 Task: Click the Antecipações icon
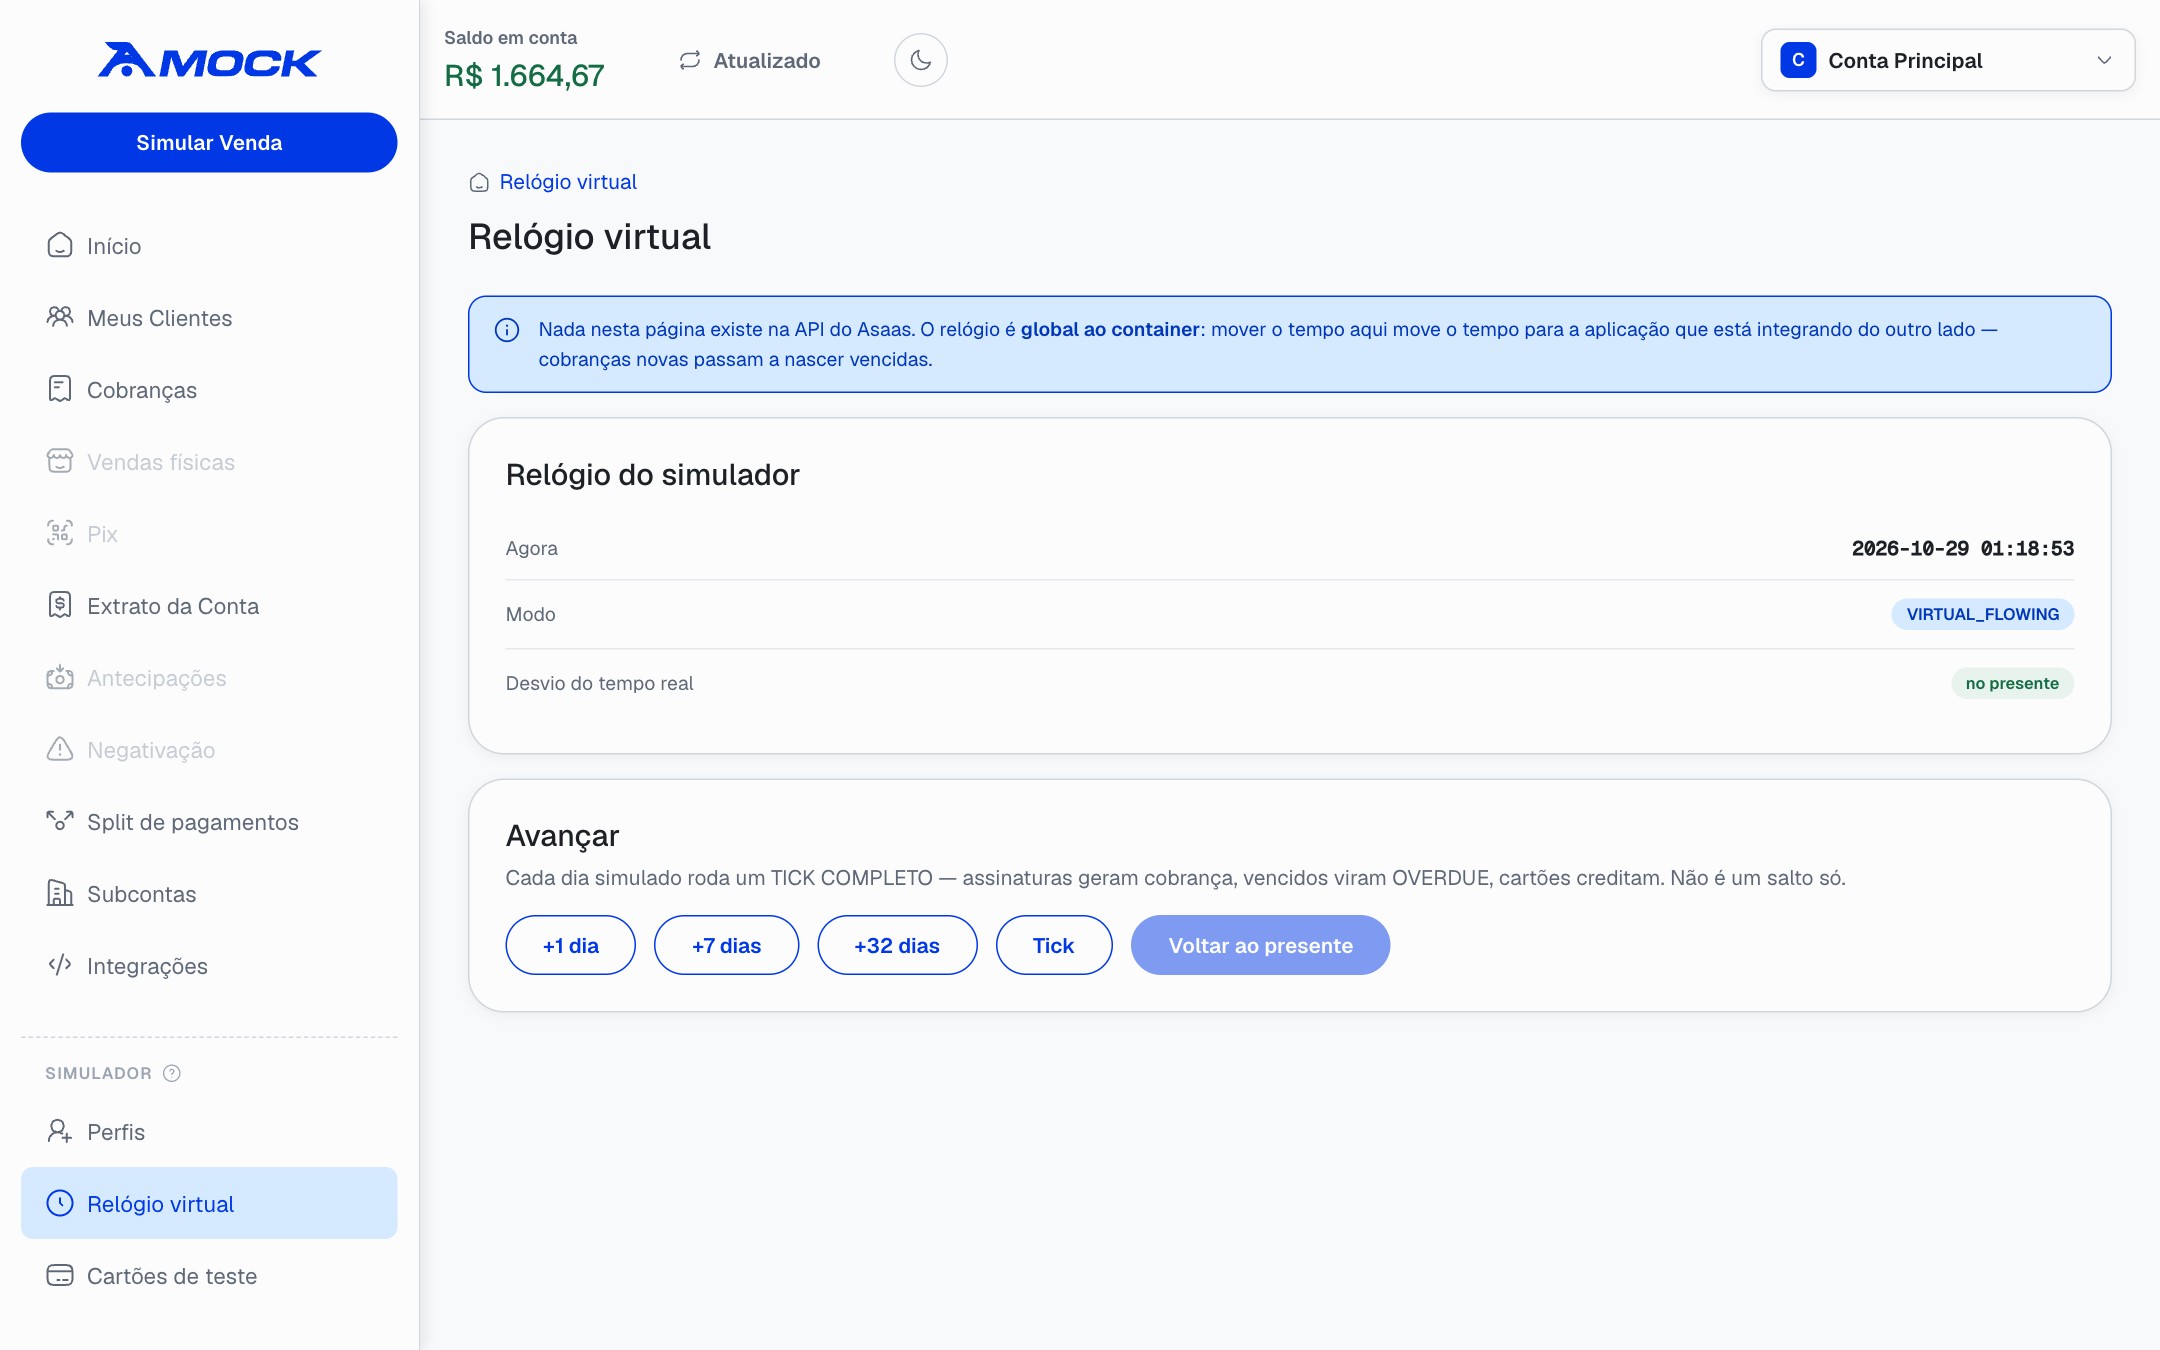(x=60, y=677)
